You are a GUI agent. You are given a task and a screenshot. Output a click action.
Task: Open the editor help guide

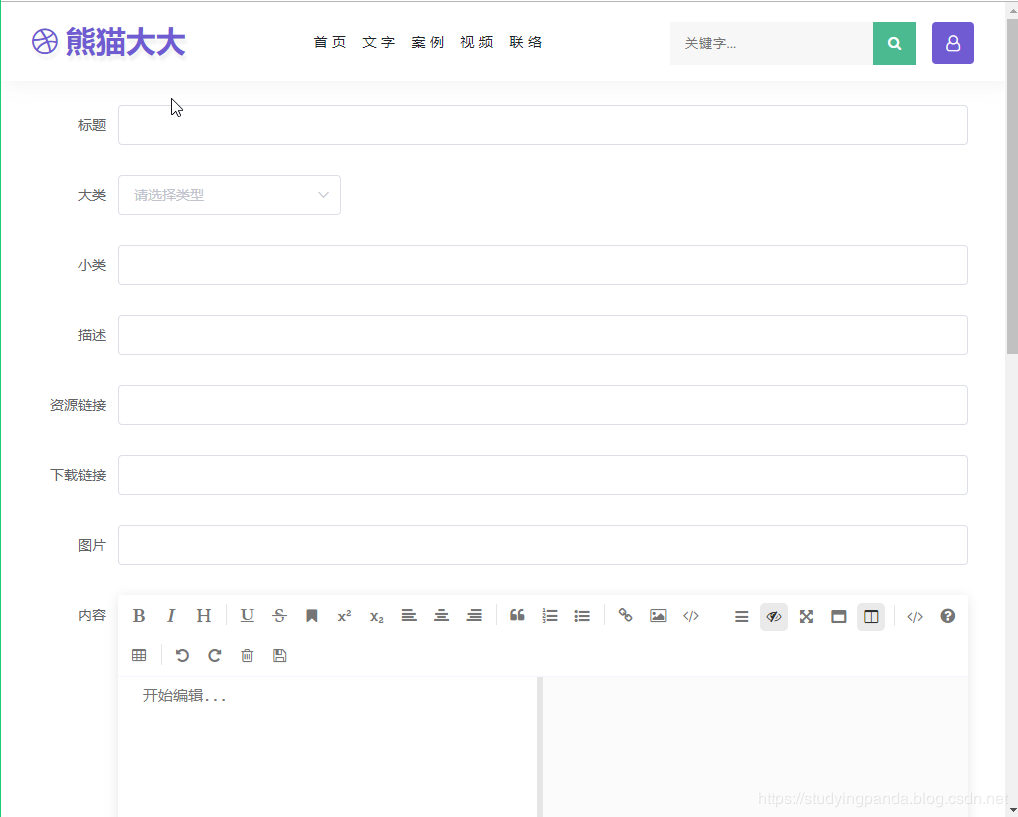click(x=947, y=615)
